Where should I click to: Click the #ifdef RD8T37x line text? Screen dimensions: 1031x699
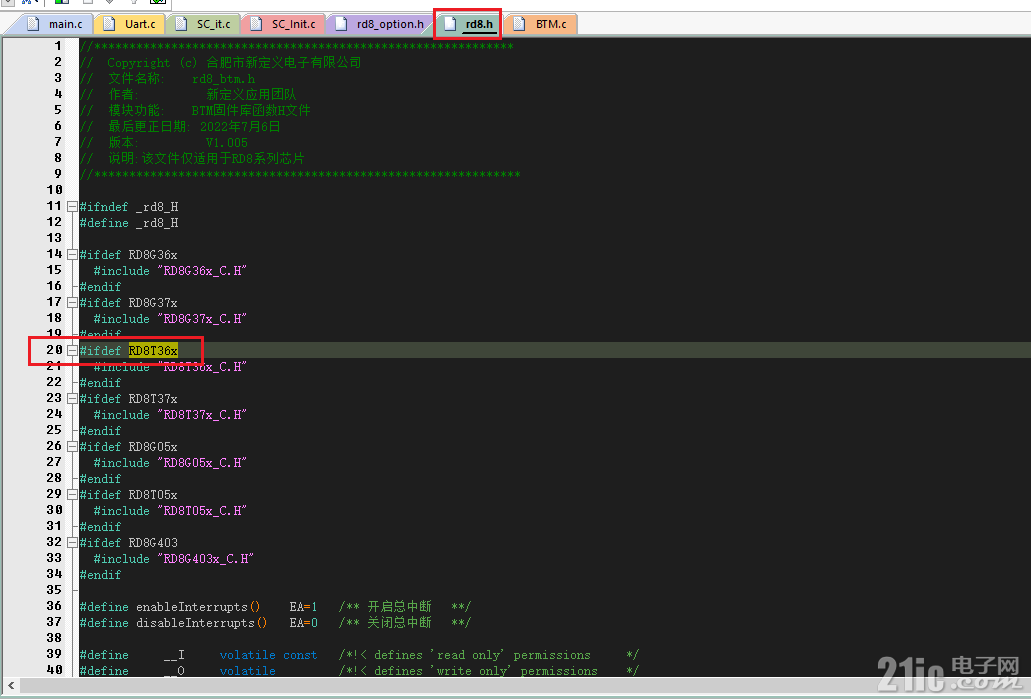pos(128,398)
